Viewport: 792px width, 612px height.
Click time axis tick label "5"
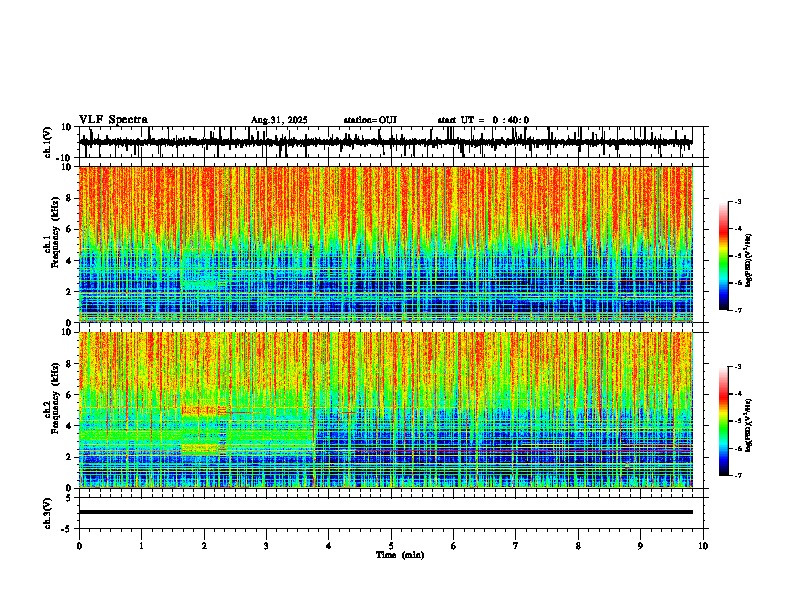pos(391,546)
